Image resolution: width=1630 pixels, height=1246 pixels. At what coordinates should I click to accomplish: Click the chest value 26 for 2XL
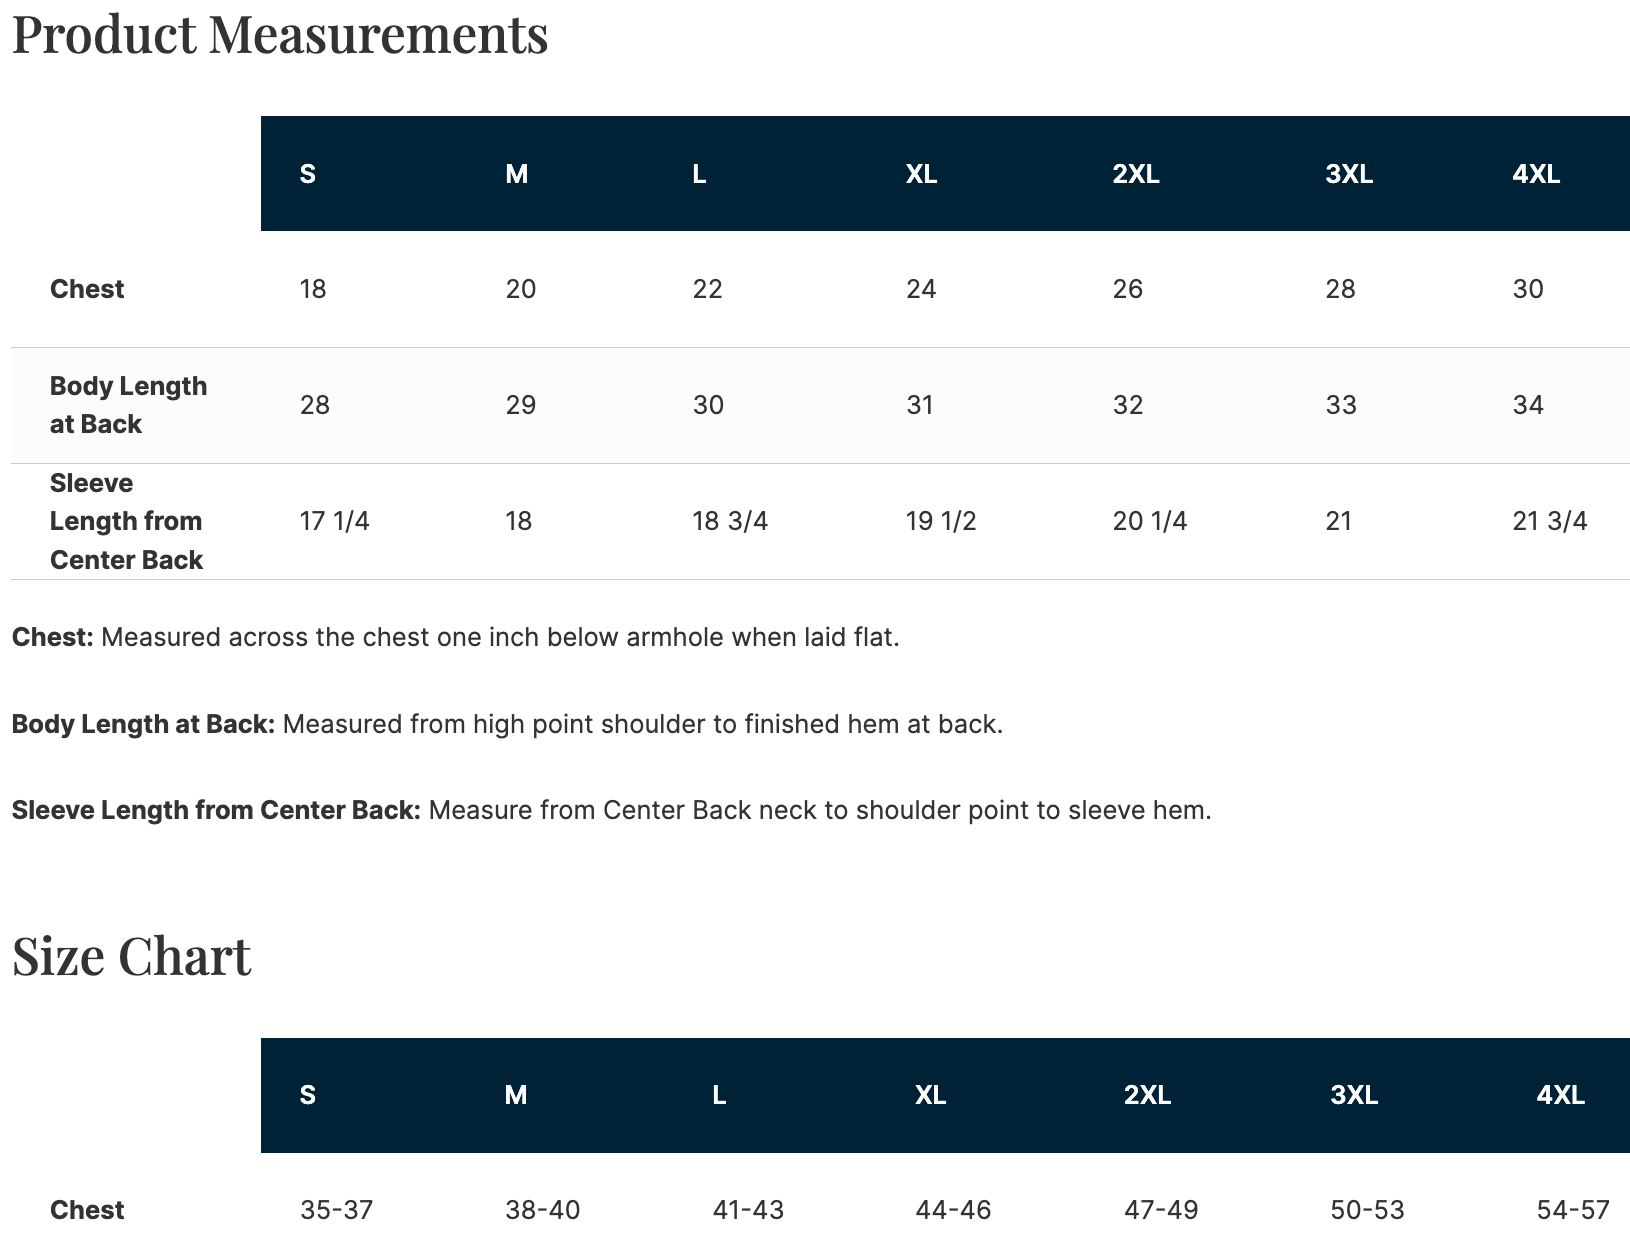coord(1127,289)
